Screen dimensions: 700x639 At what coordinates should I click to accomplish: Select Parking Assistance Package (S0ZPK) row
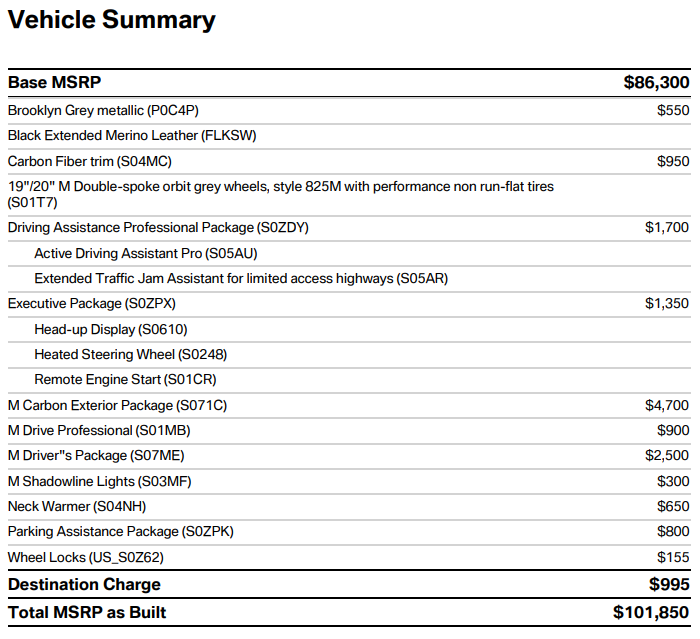(x=349, y=532)
